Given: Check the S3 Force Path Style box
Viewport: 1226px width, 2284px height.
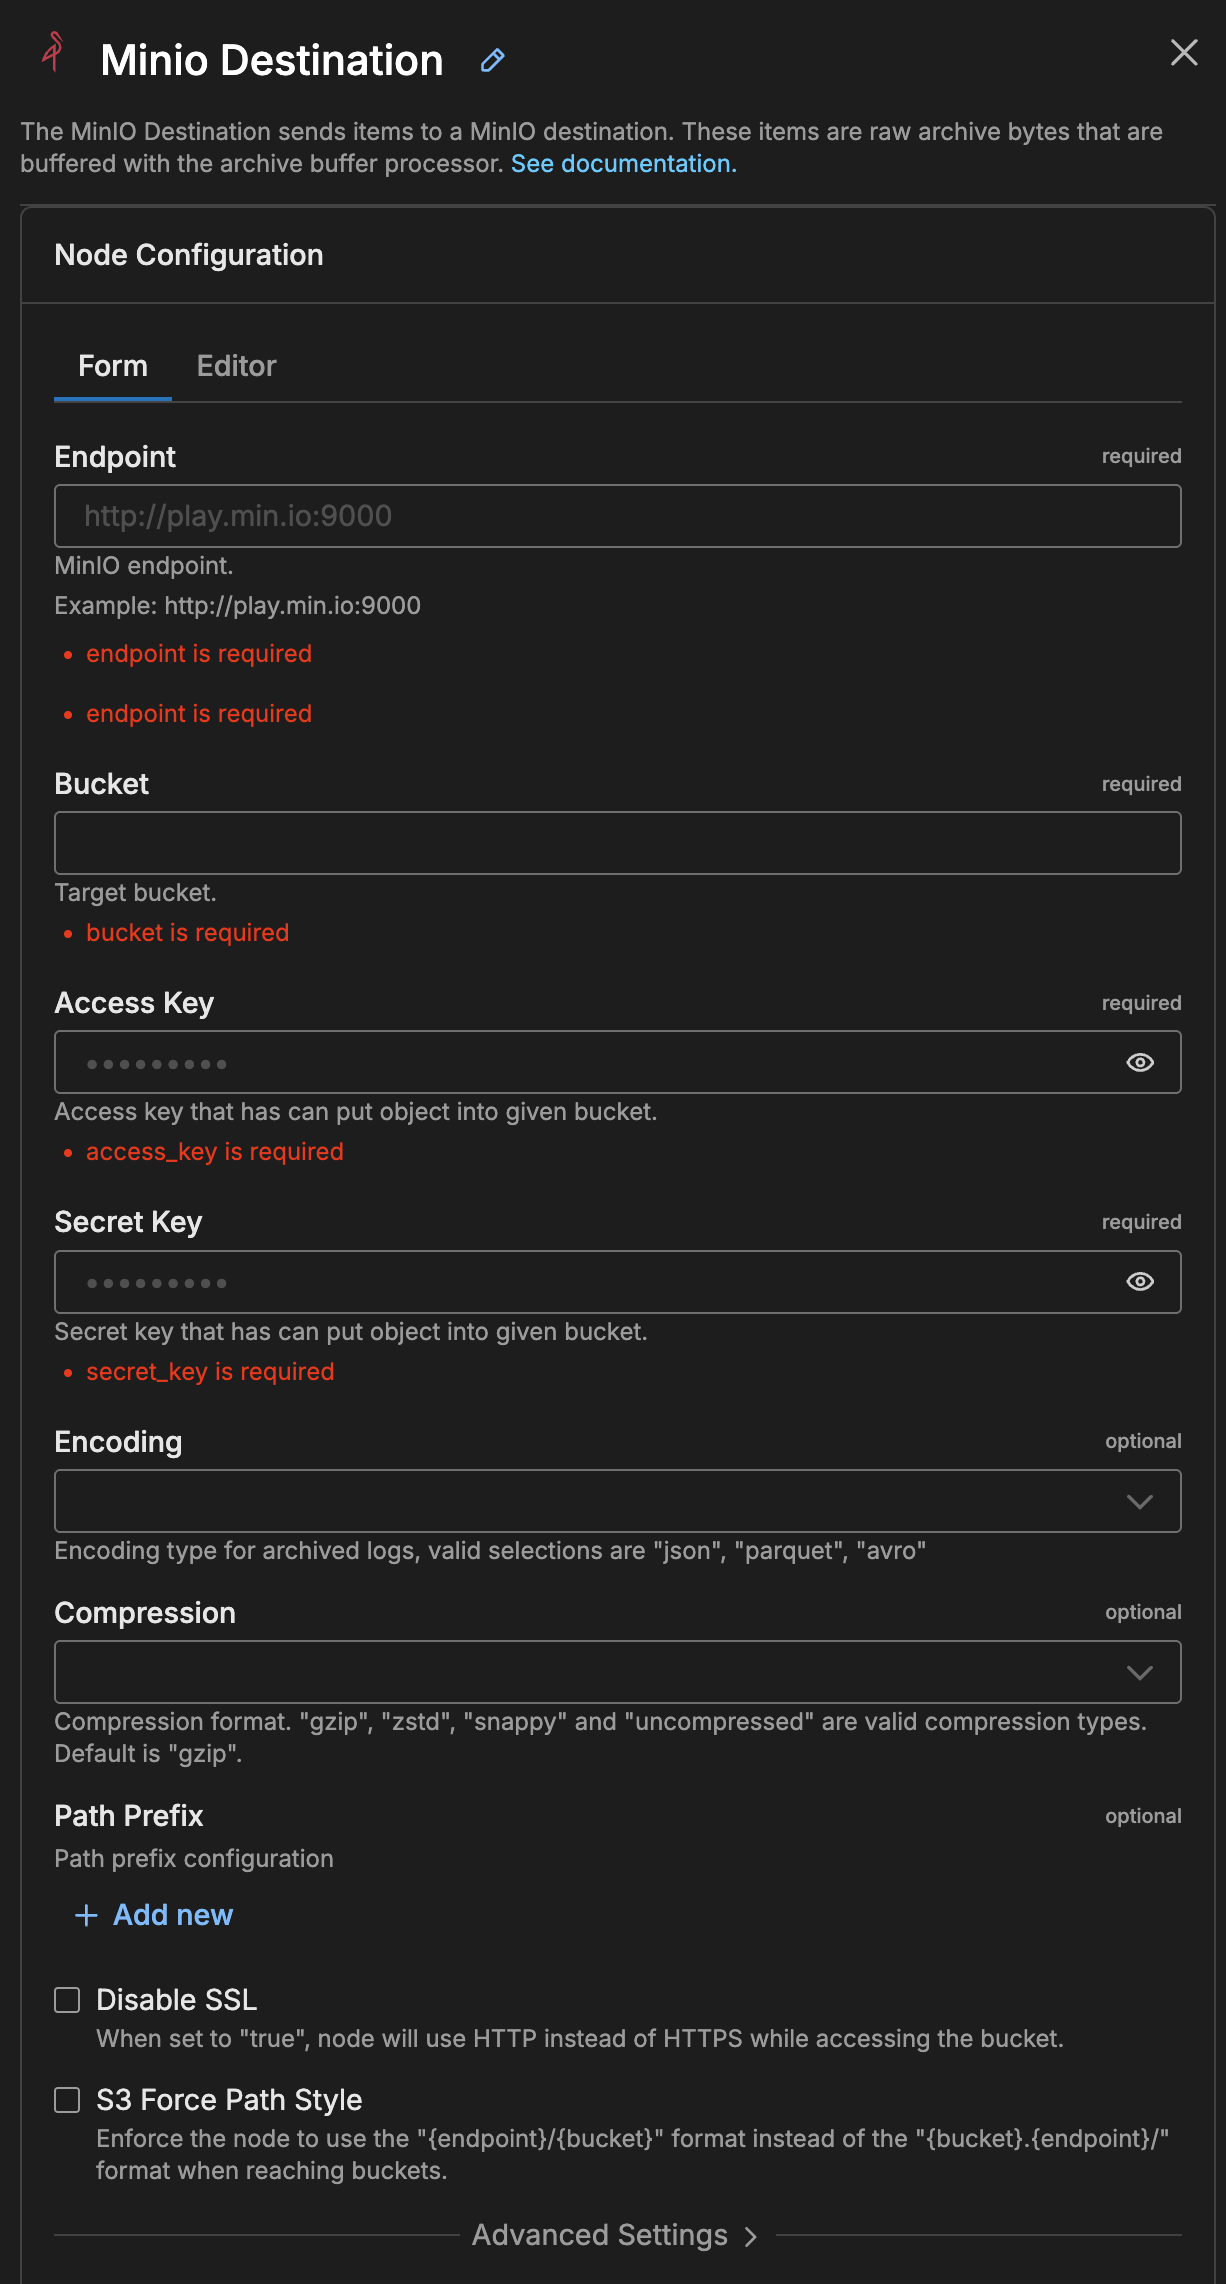Looking at the screenshot, I should tap(67, 2100).
